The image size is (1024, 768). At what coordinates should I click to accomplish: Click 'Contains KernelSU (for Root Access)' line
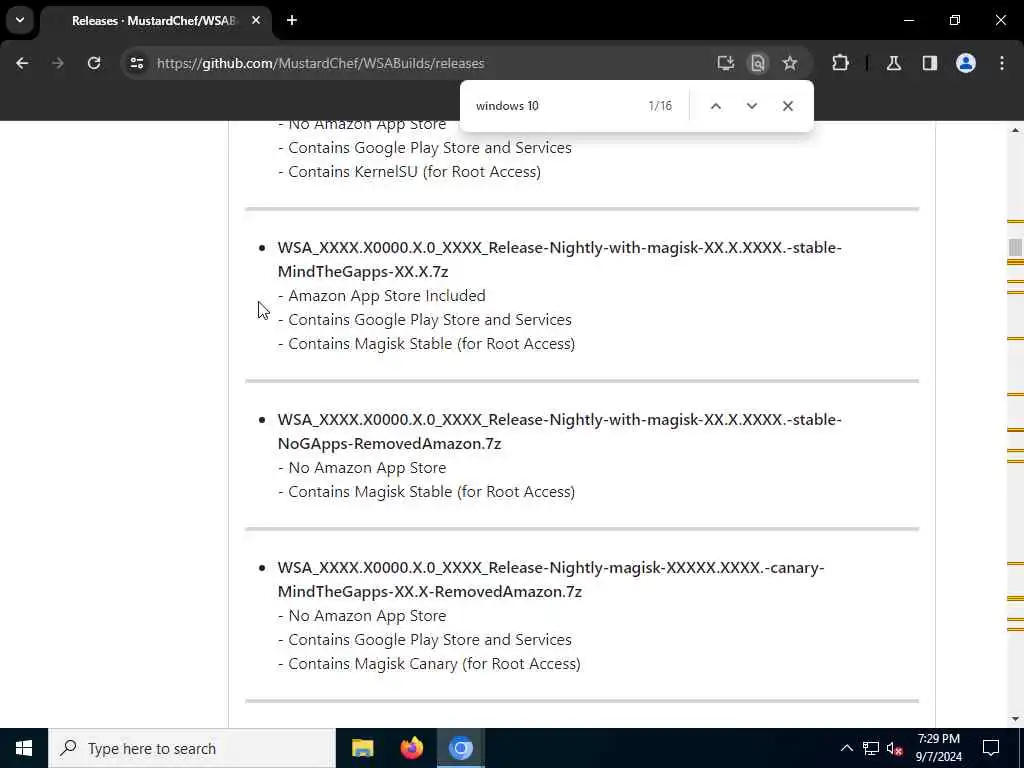[x=409, y=172]
